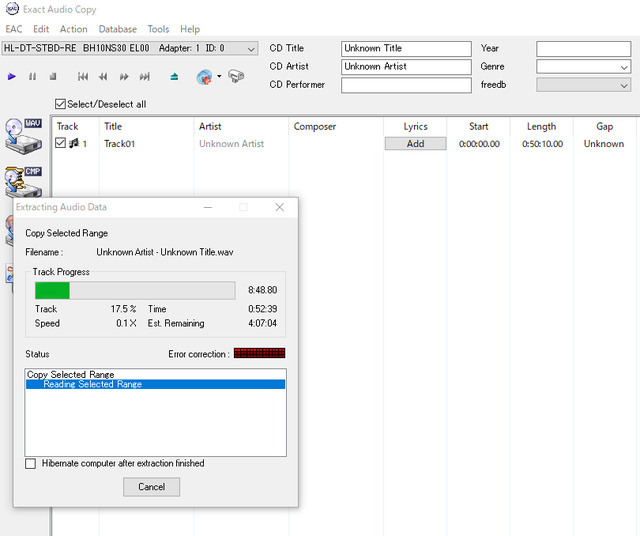Fast forward the current track
This screenshot has width=640, height=536.
click(x=124, y=76)
